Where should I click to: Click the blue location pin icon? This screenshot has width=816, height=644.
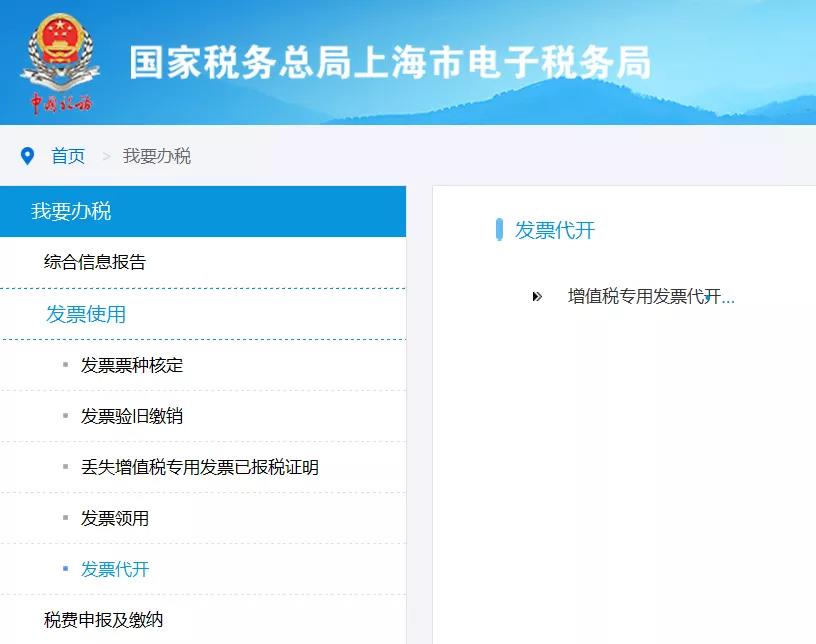(27, 156)
